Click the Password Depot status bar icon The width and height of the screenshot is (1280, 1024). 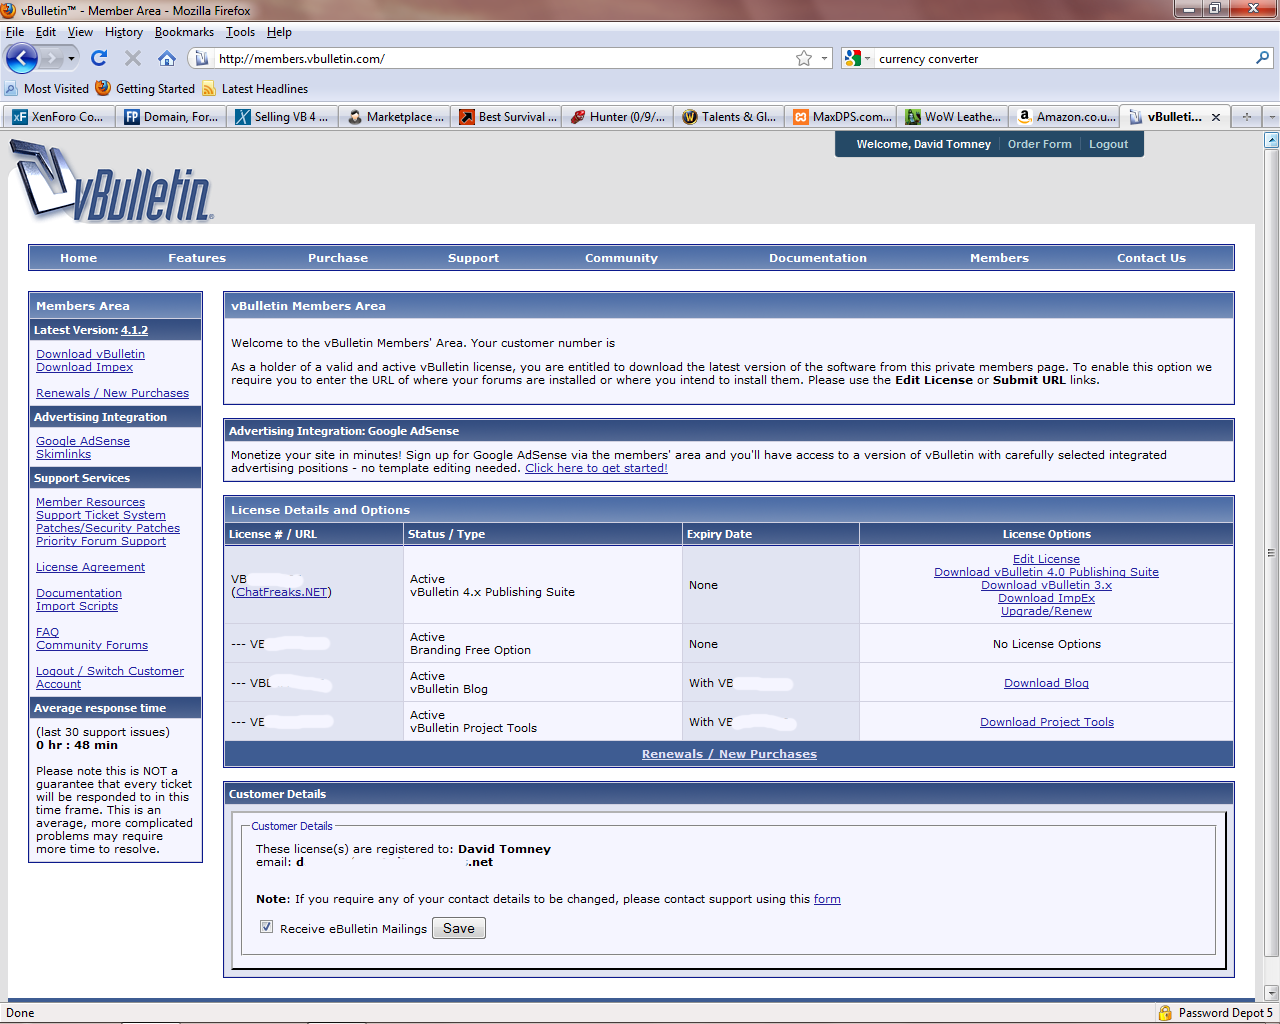(1165, 1013)
